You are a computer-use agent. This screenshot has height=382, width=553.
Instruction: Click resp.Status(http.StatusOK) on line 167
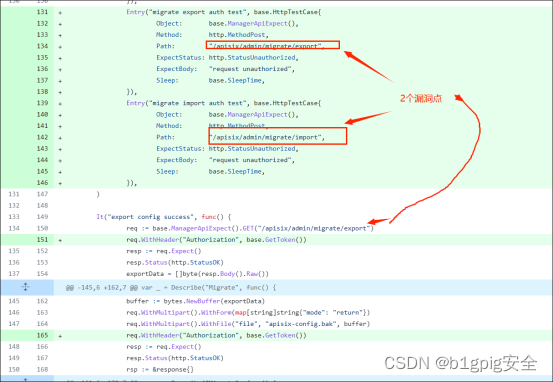point(175,358)
